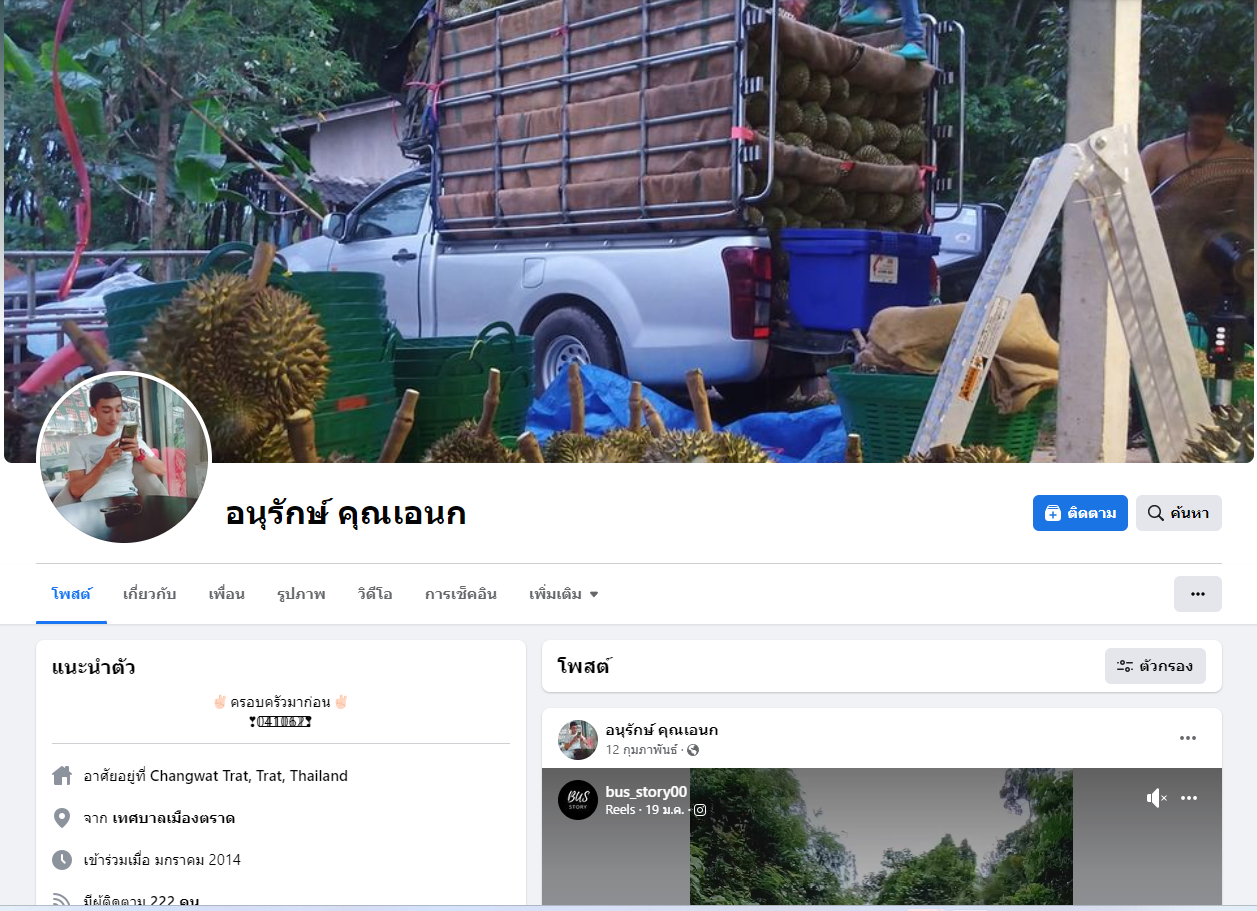Click the clock icon beside the join date
The height and width of the screenshot is (911, 1257).
click(x=62, y=860)
